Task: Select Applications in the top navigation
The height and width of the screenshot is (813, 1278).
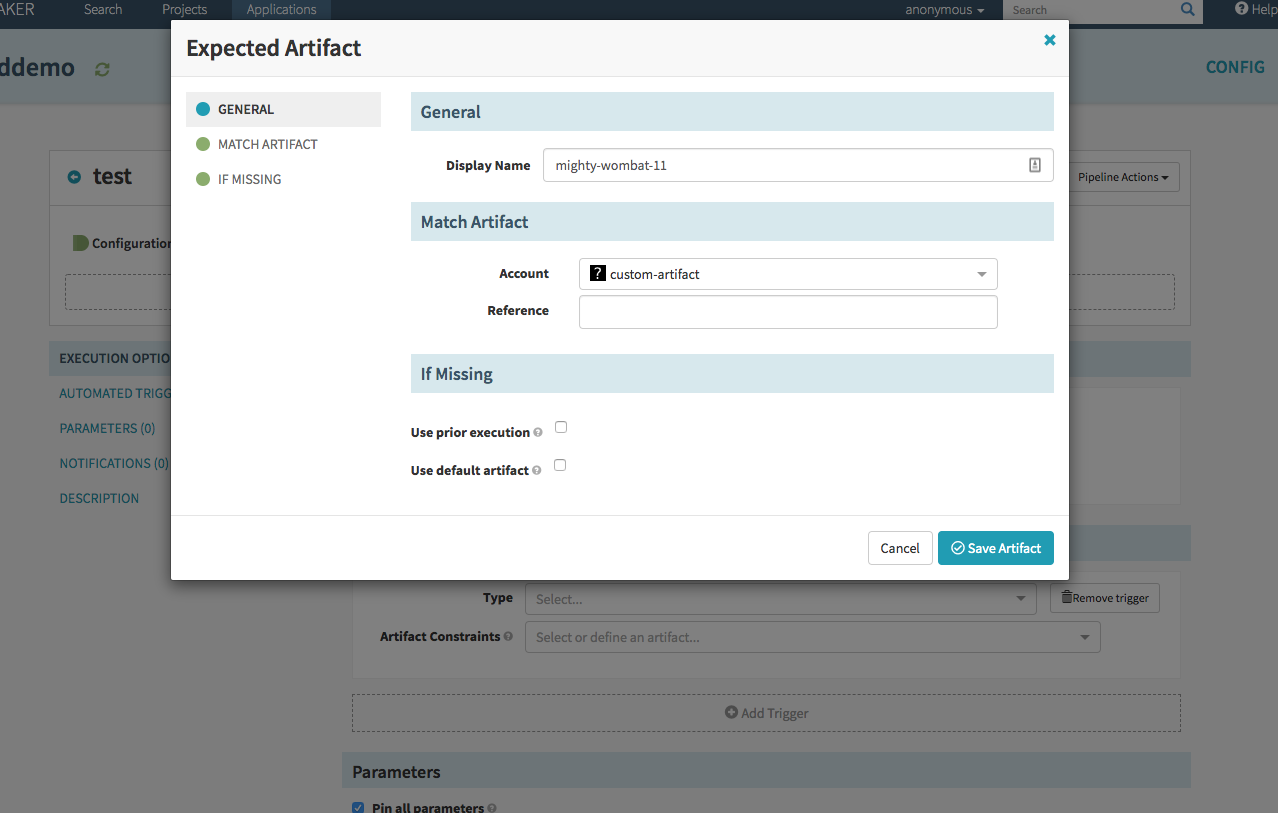Action: [281, 10]
